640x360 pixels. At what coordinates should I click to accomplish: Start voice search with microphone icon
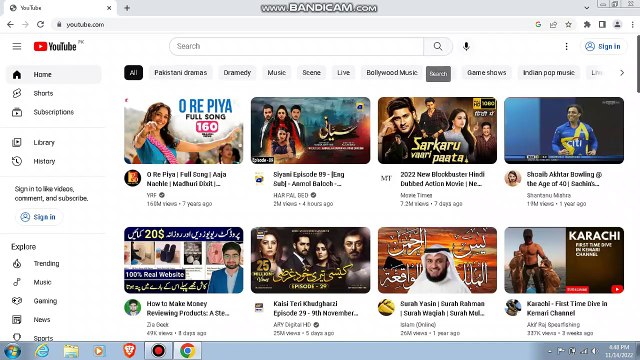(466, 47)
